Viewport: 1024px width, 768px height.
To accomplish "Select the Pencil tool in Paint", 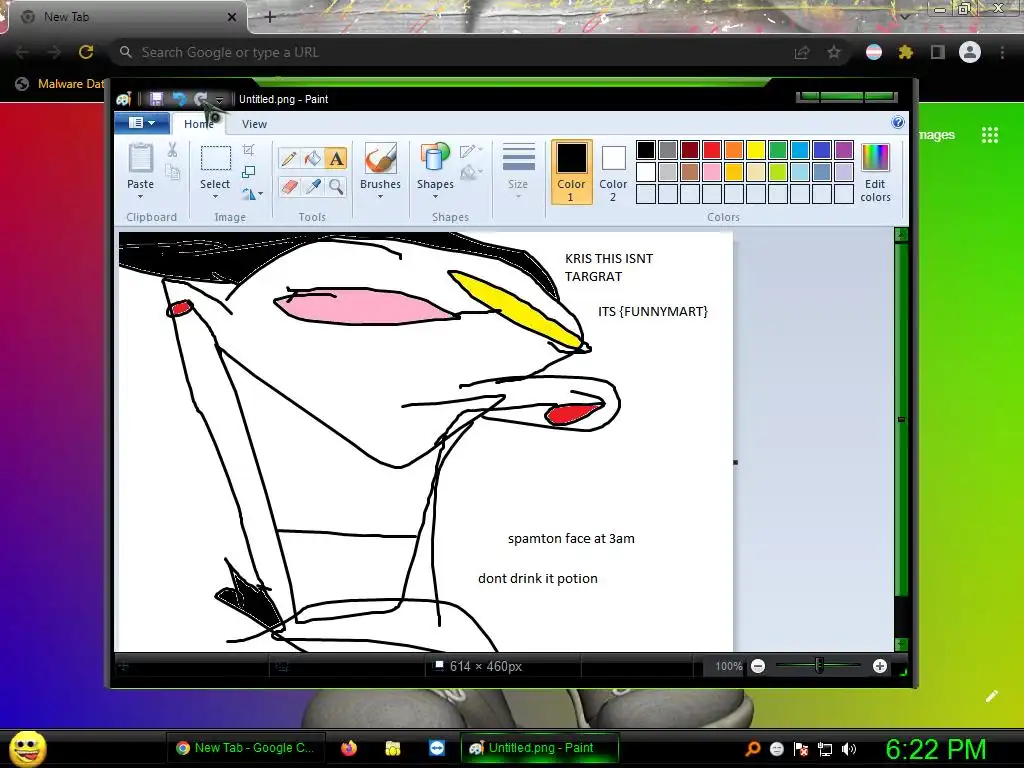I will 289,158.
